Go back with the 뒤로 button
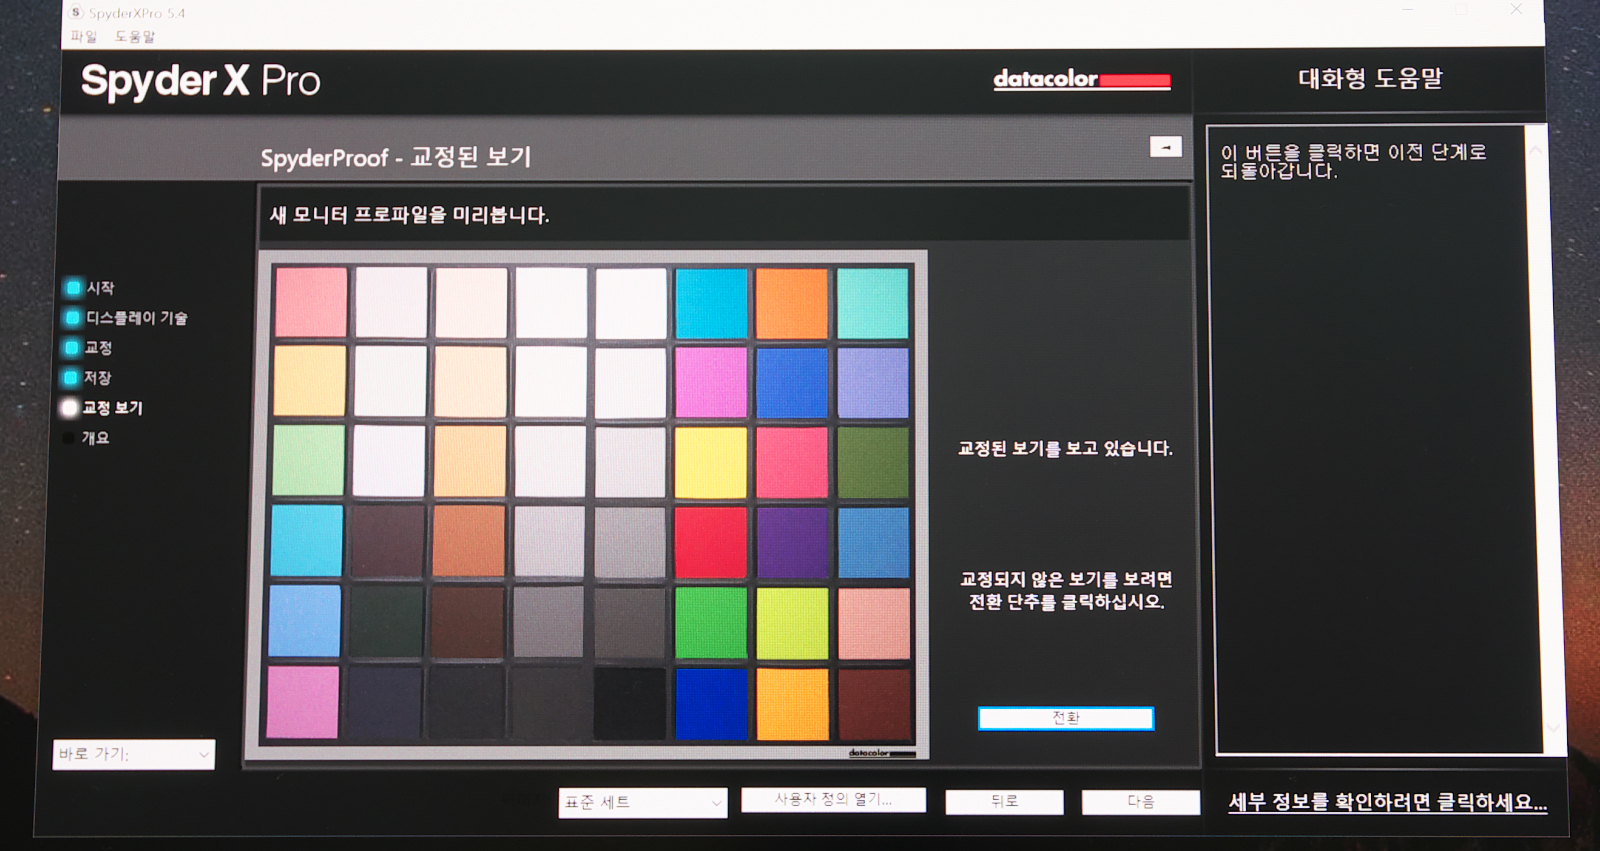 (1004, 802)
